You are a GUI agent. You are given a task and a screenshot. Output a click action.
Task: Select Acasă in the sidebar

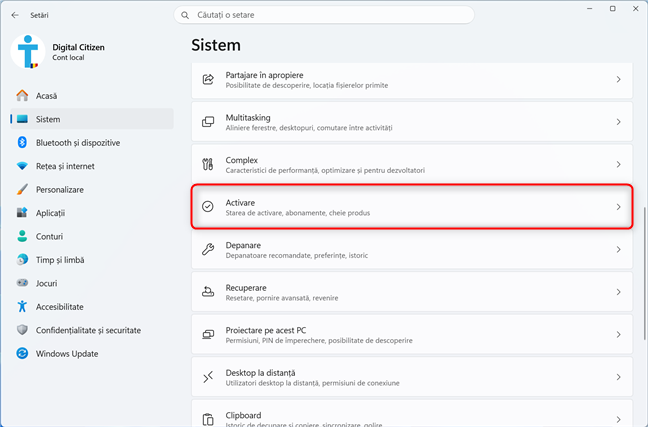click(x=92, y=96)
